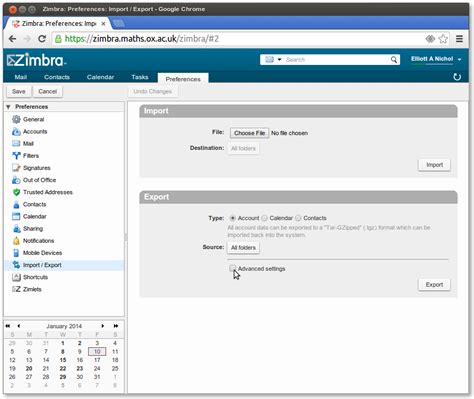
Task: Click the Signatures icon in sidebar
Action: tap(16, 168)
